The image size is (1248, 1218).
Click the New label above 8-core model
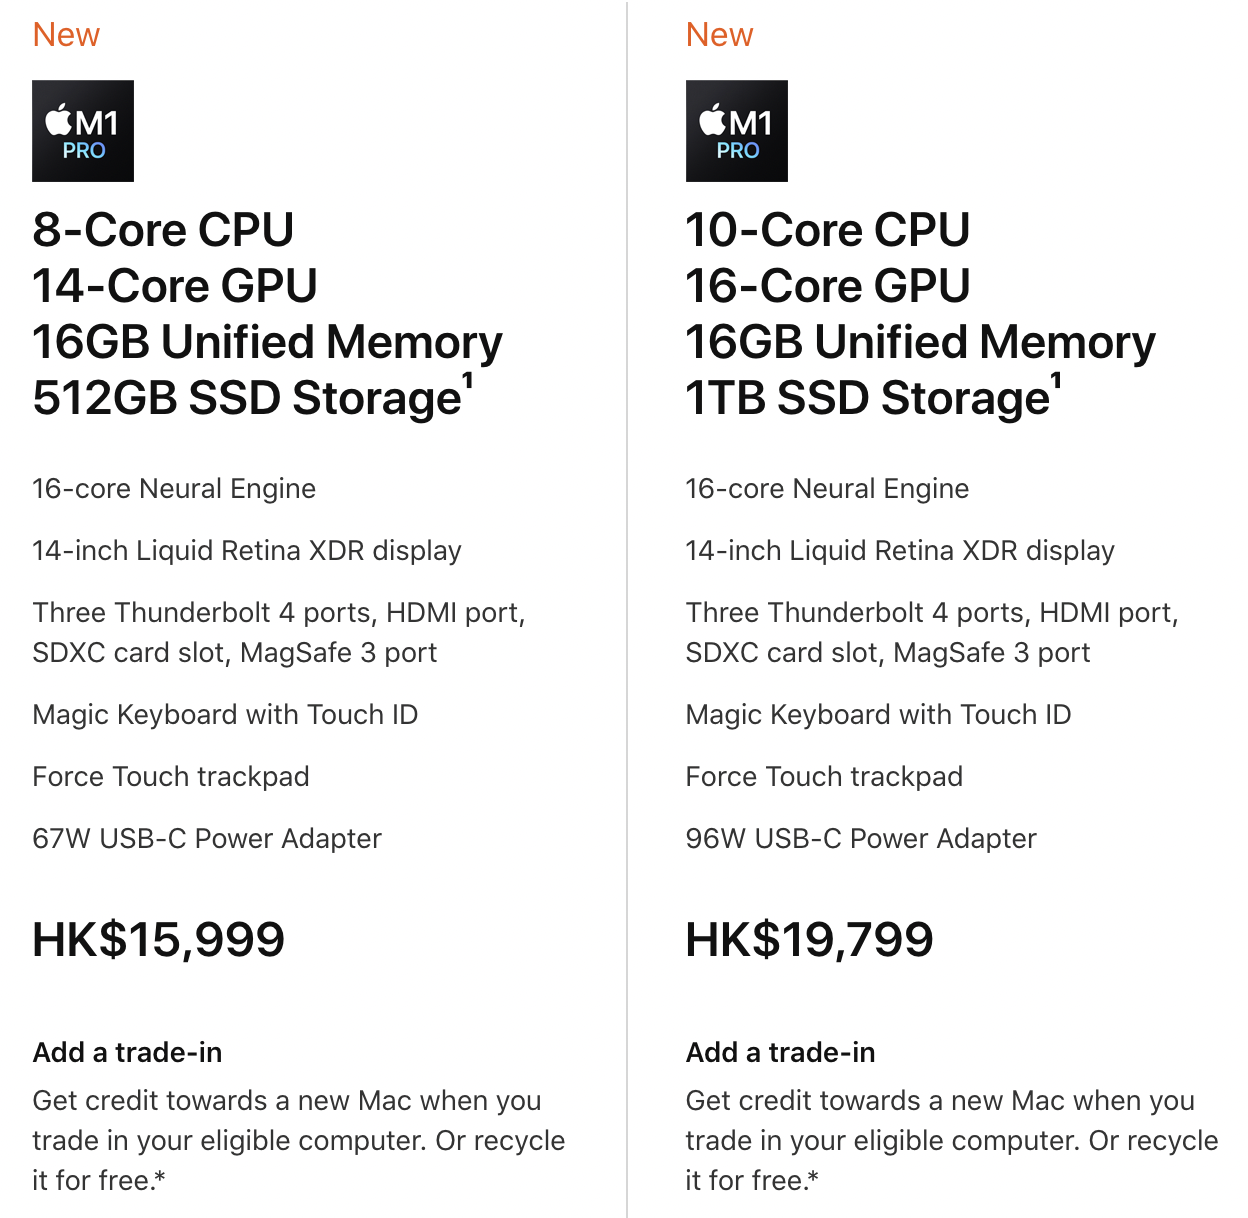66,35
